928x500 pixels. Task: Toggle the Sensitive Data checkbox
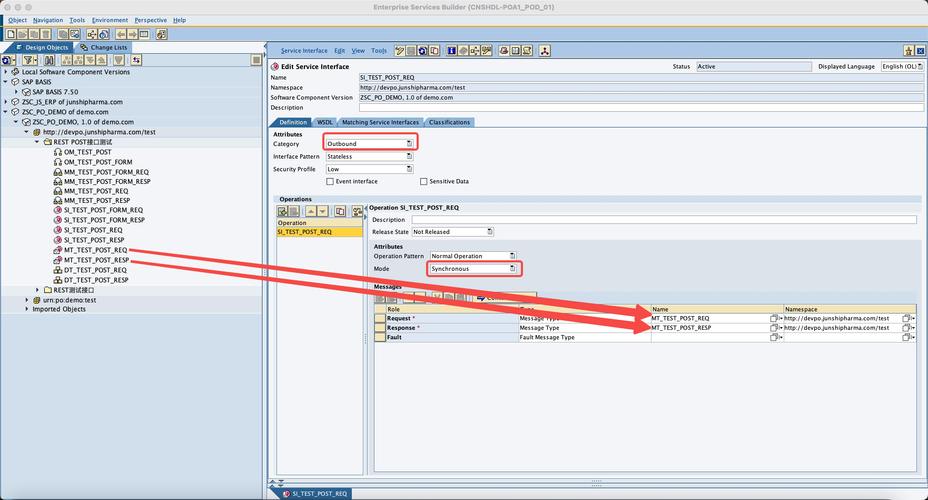[x=423, y=181]
